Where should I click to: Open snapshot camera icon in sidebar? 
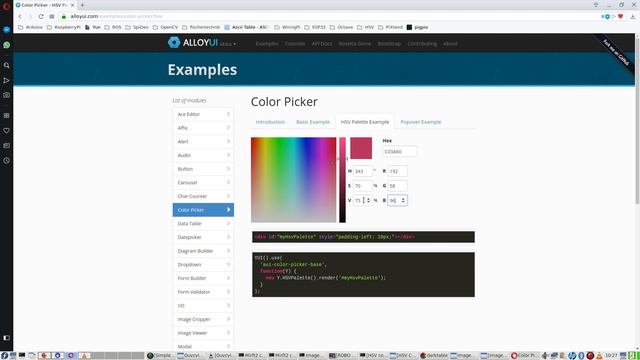coord(6,95)
